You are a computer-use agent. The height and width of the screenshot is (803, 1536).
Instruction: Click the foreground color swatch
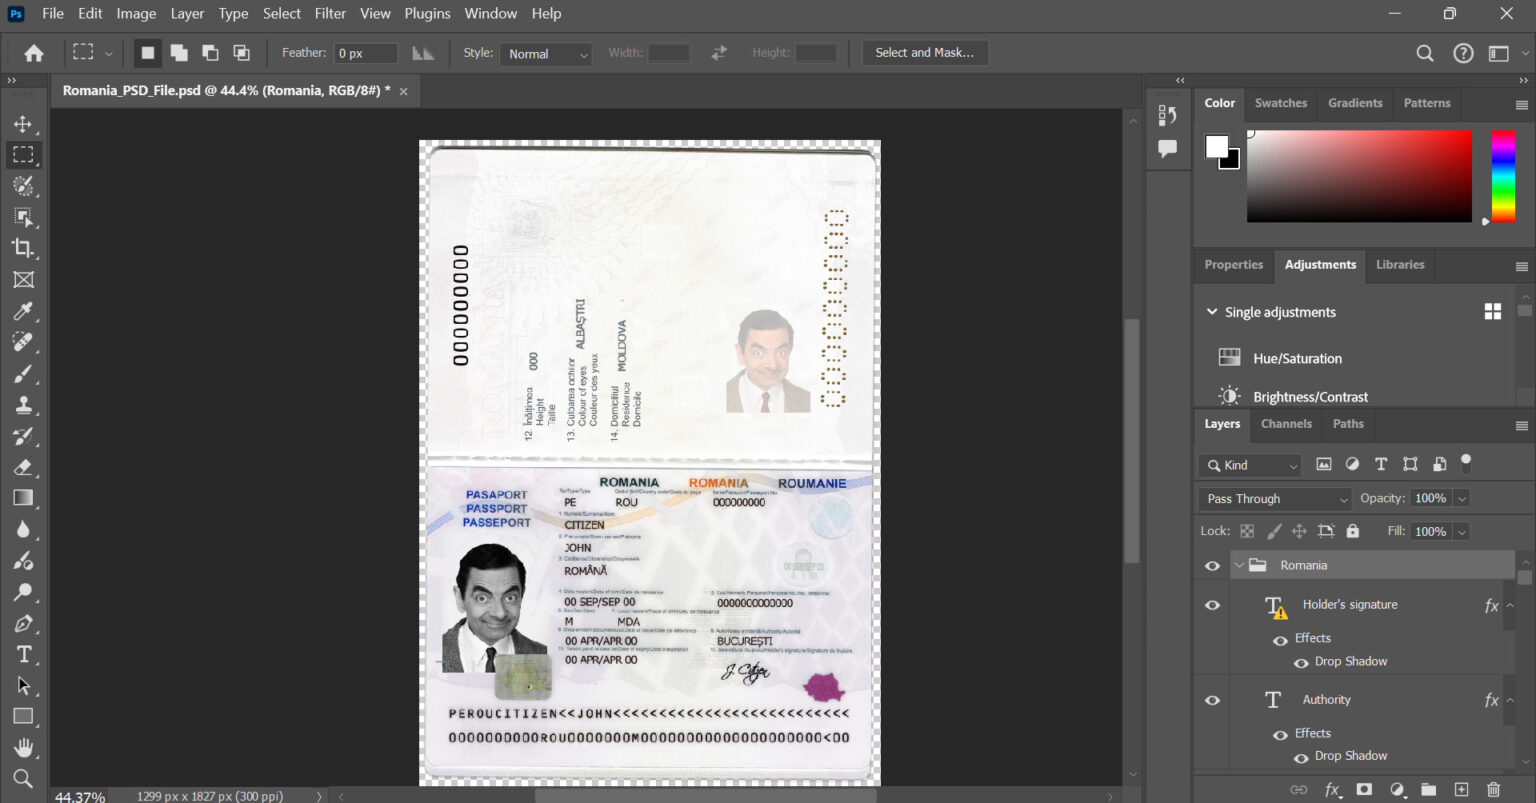[1216, 146]
